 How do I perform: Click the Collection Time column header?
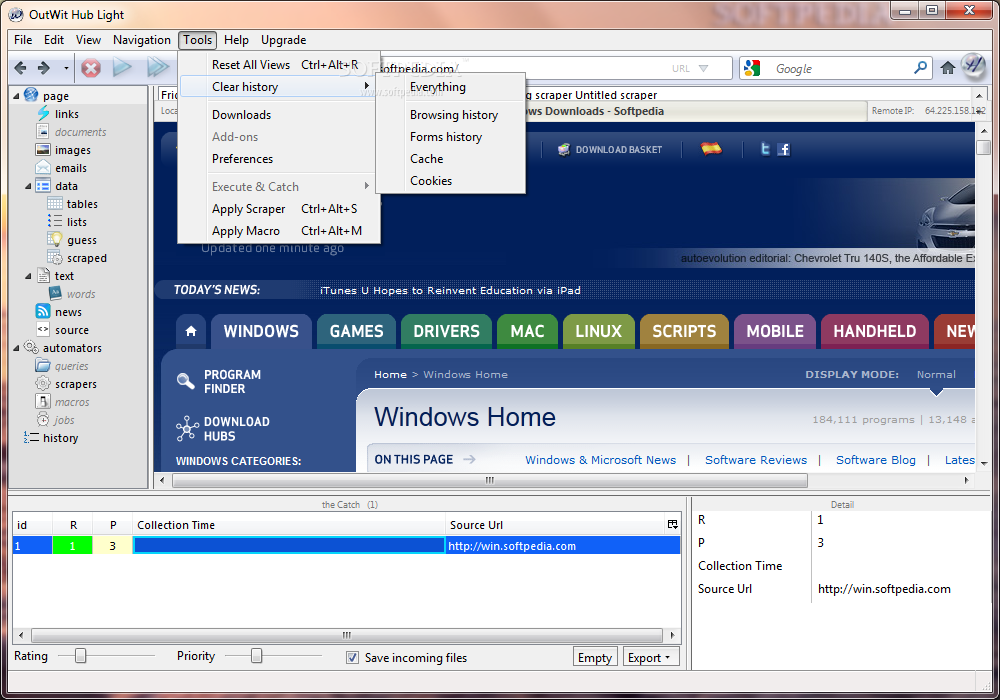tap(289, 525)
